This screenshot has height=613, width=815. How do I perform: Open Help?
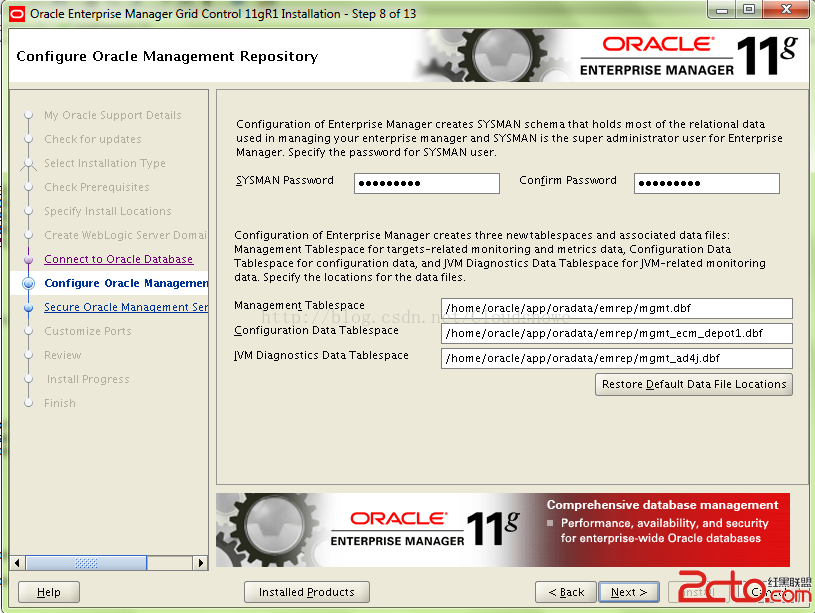click(x=49, y=592)
